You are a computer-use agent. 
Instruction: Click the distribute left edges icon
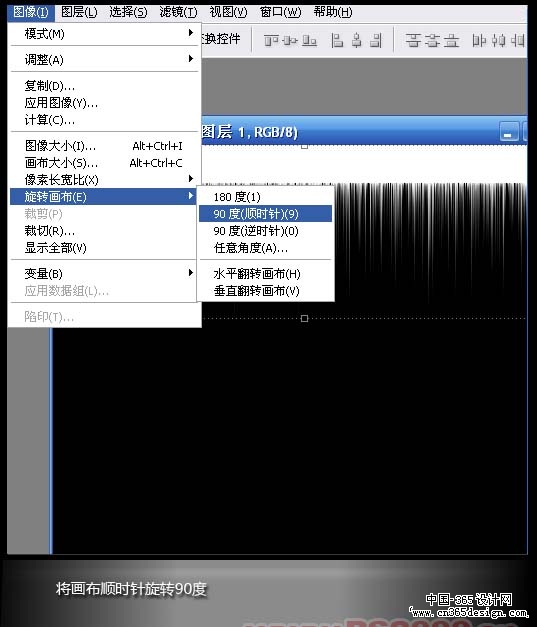point(479,40)
